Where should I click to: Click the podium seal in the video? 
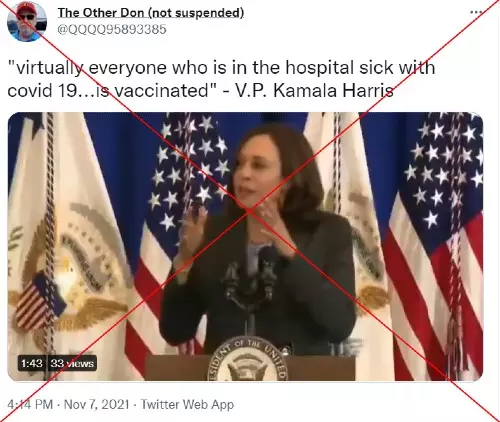248,360
